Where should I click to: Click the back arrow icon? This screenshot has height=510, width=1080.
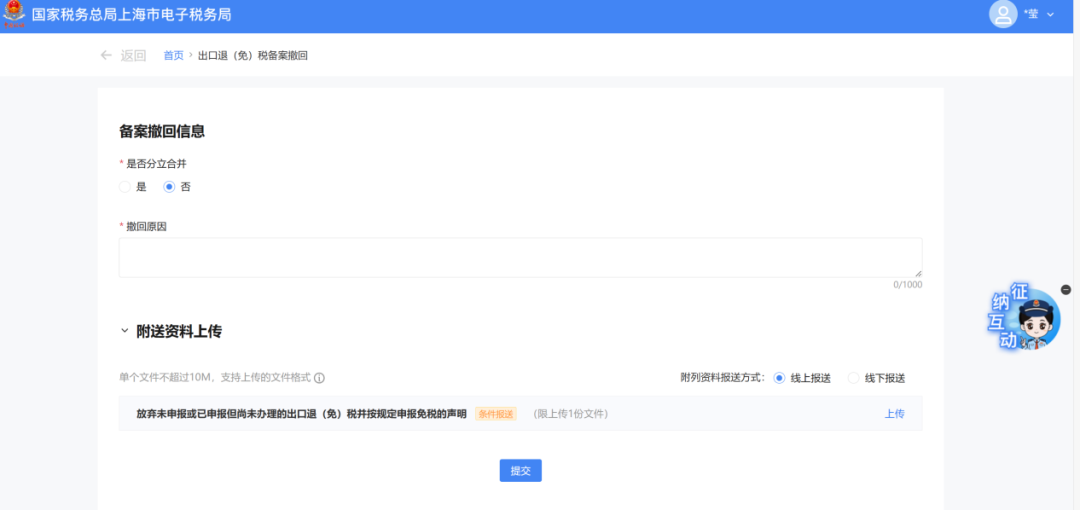pos(106,55)
